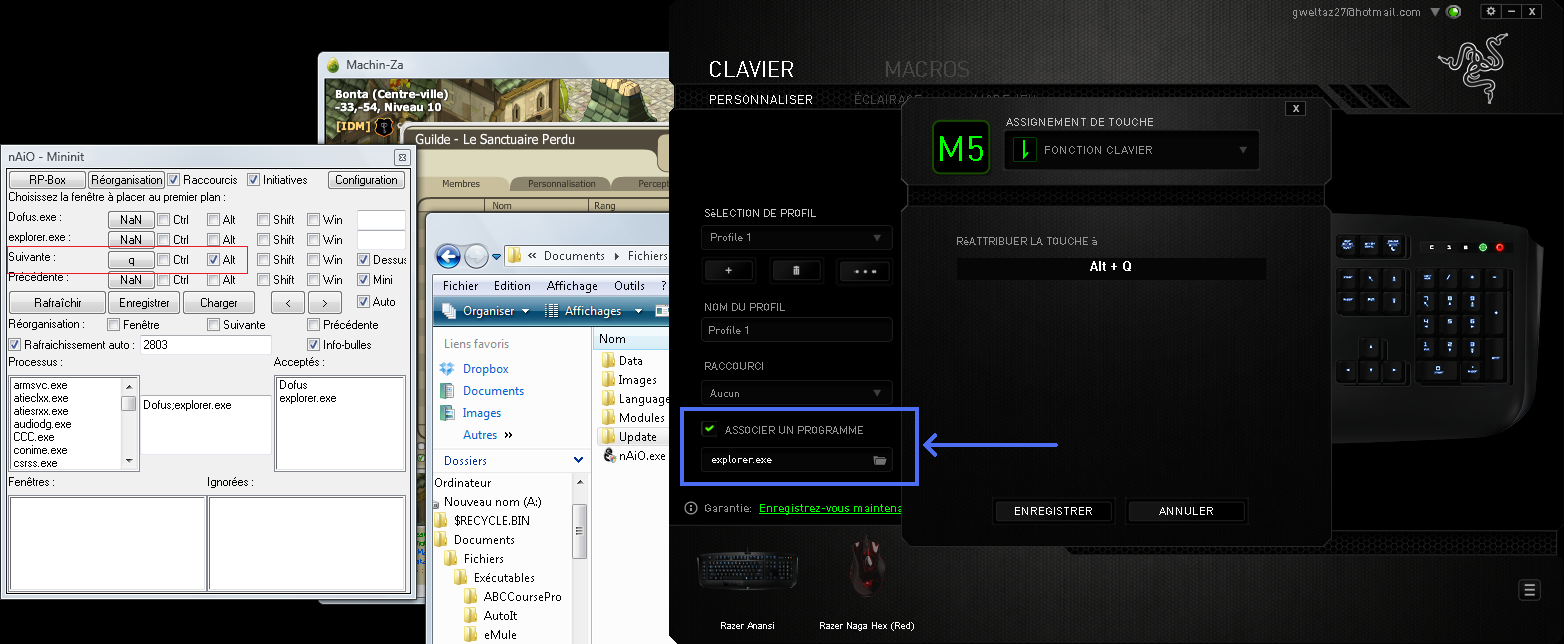1564x644 pixels.
Task: Click Enregistrer in the Razer dialog
Action: coord(1054,511)
